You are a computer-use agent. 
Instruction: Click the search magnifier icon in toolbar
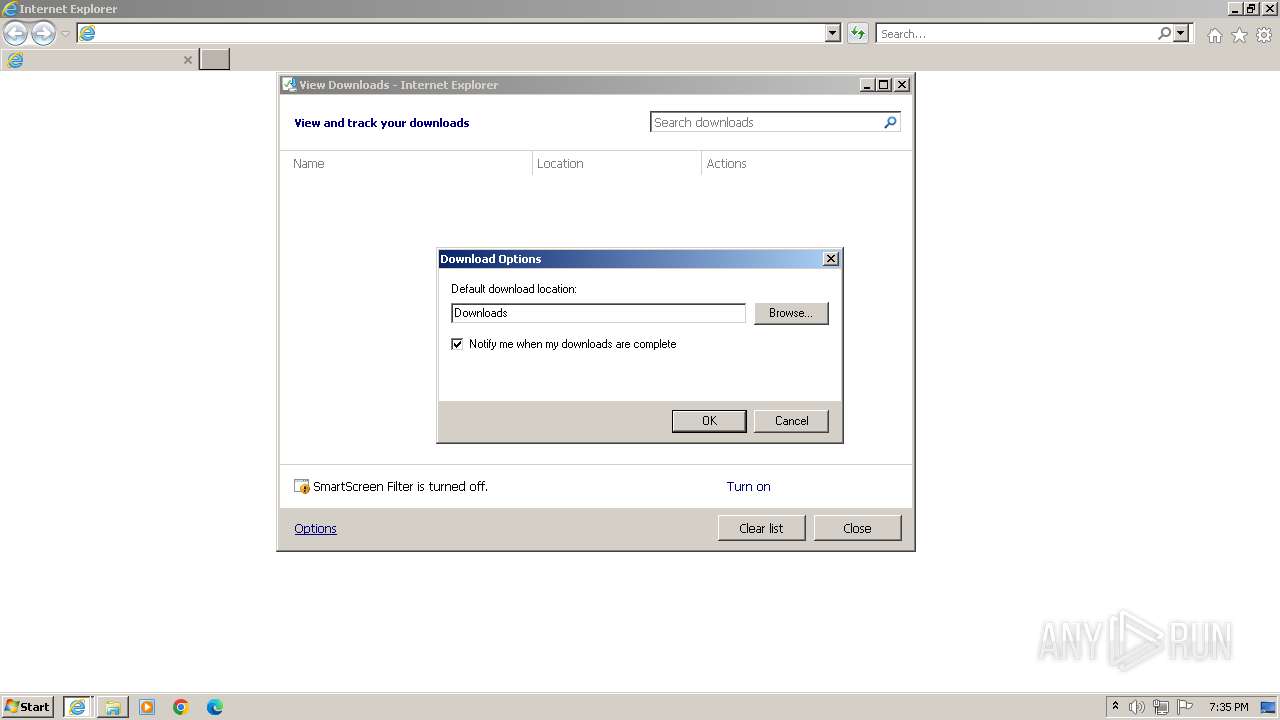(x=1164, y=33)
